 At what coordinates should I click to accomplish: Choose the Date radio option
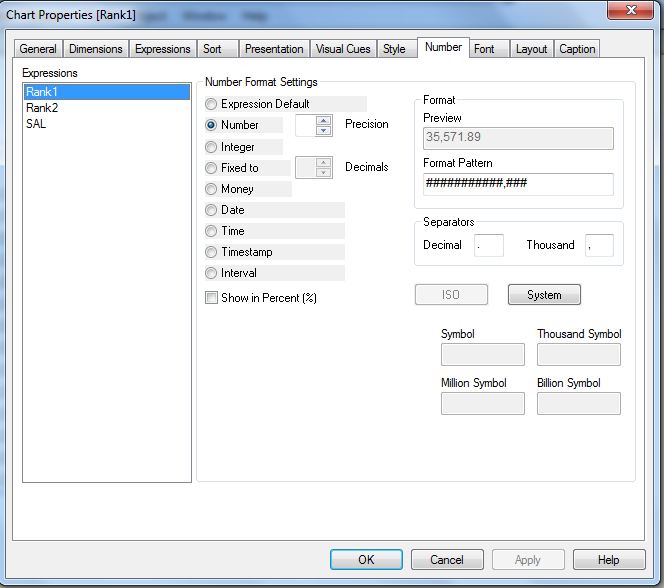211,210
